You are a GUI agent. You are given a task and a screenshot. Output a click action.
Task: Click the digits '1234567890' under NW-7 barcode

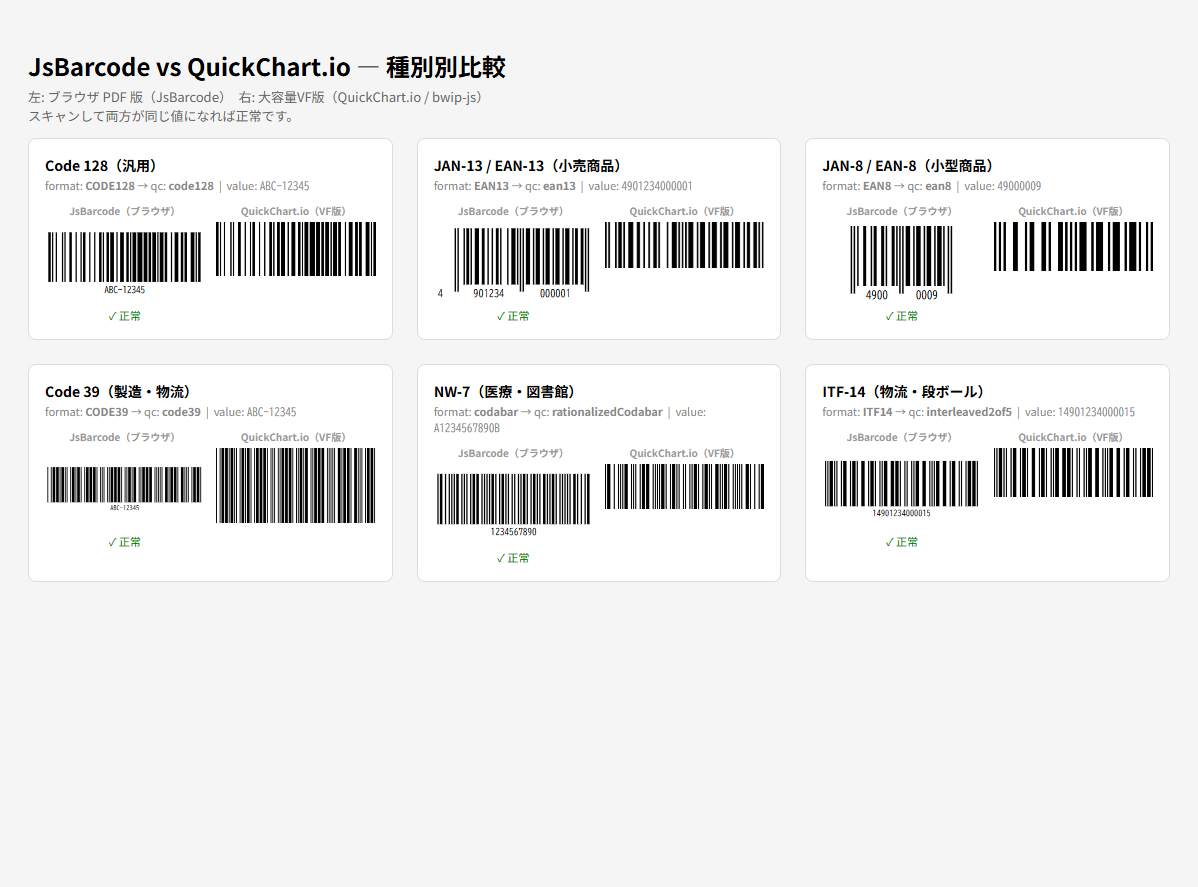coord(513,532)
